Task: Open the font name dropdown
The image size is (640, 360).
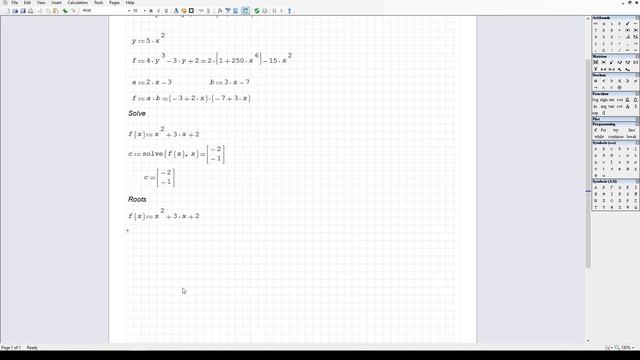Action: tap(129, 11)
